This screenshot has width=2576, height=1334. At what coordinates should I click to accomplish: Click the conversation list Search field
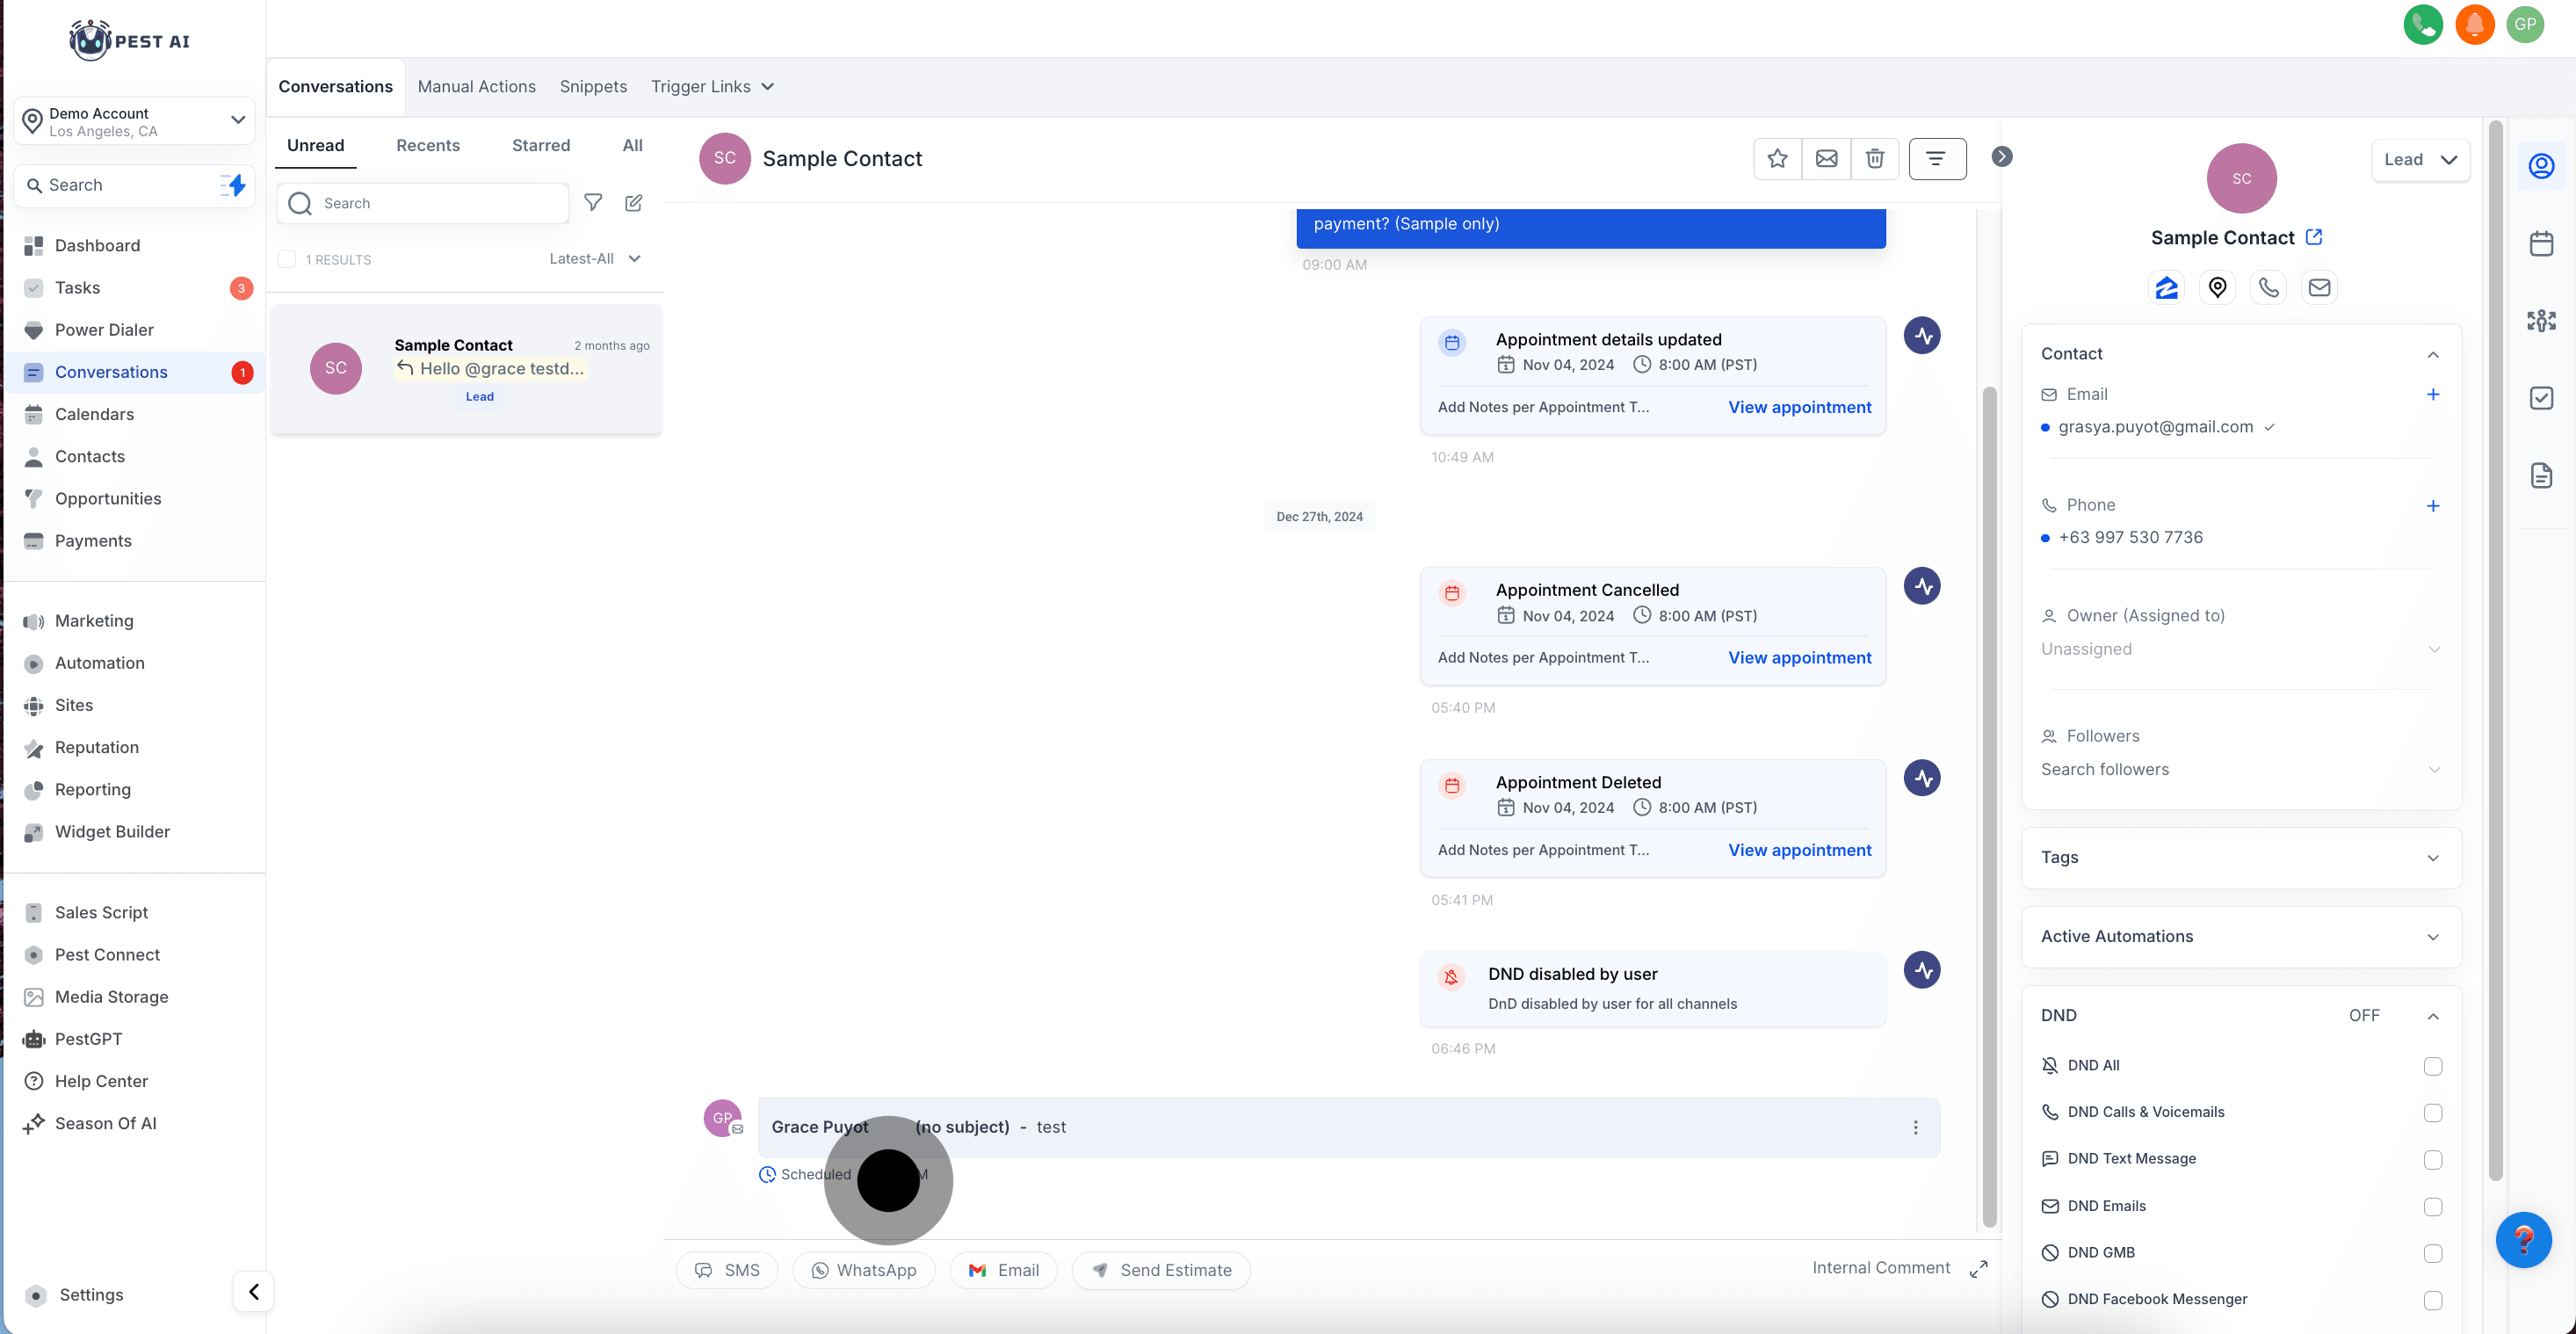436,204
